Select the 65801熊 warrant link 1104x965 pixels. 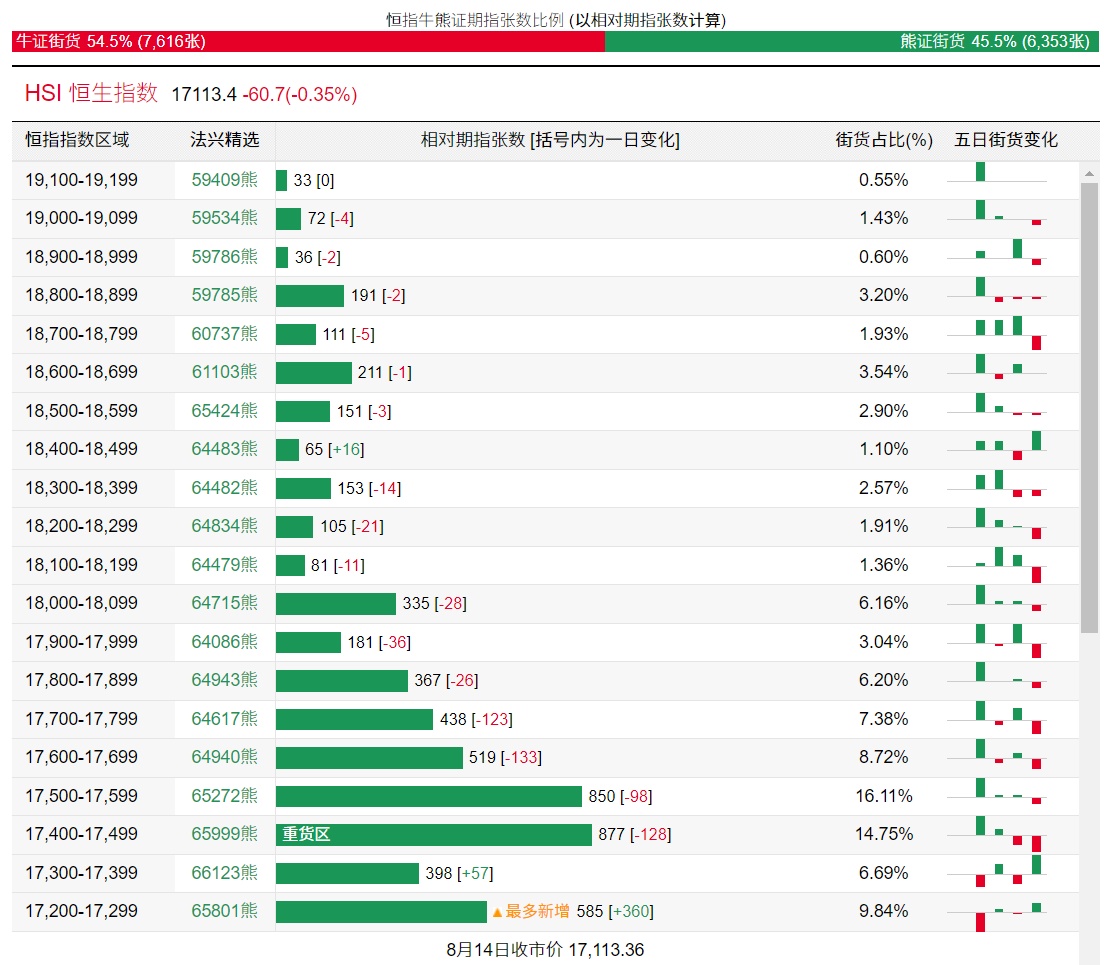point(224,911)
